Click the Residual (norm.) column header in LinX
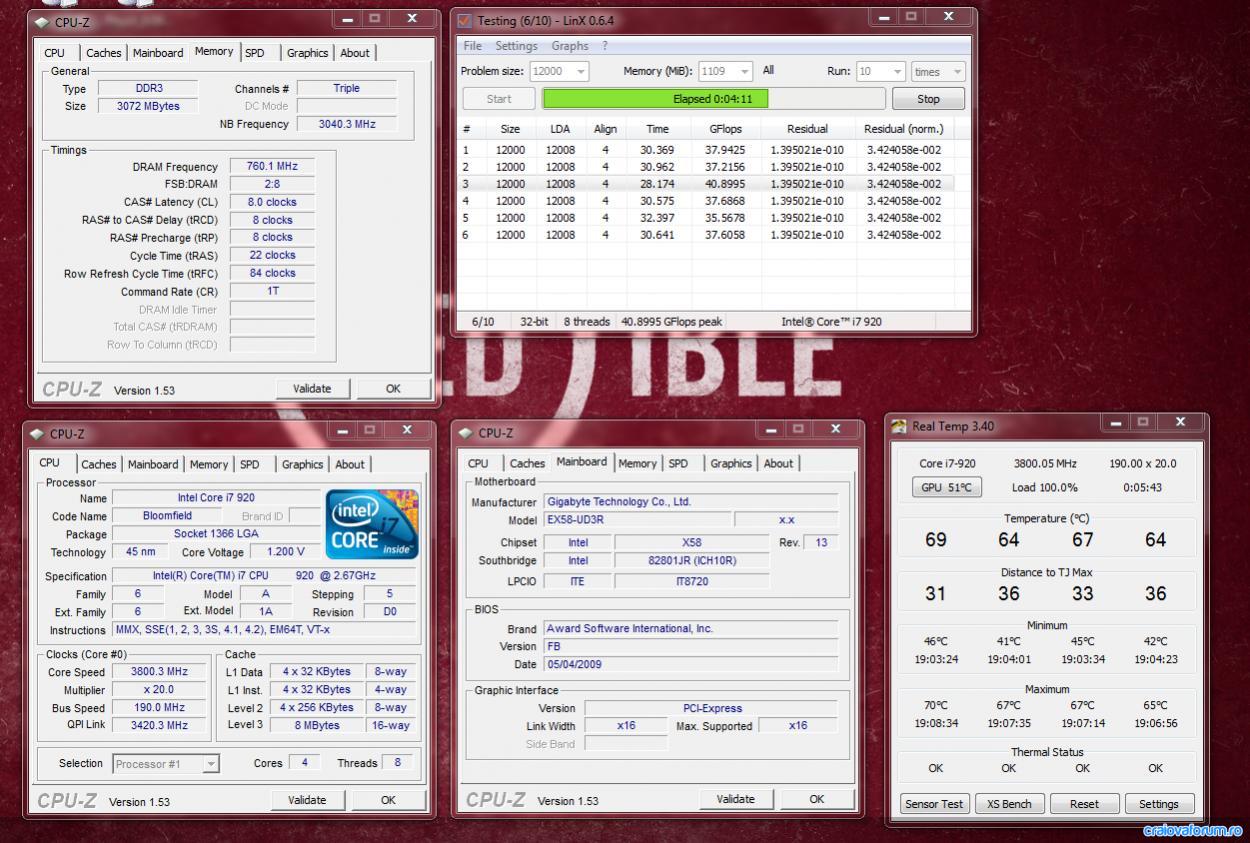Image resolution: width=1250 pixels, height=843 pixels. (904, 129)
